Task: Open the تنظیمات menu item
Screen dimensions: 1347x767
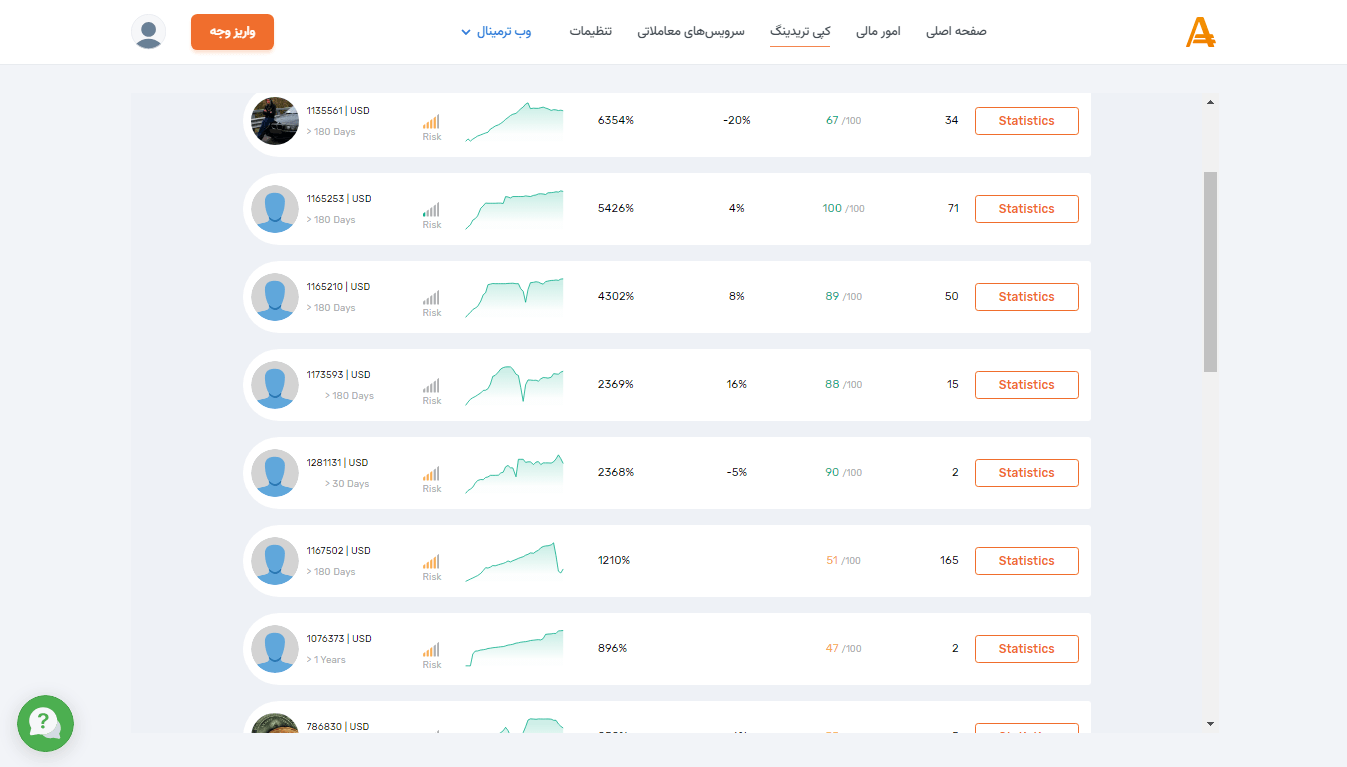Action: (591, 31)
